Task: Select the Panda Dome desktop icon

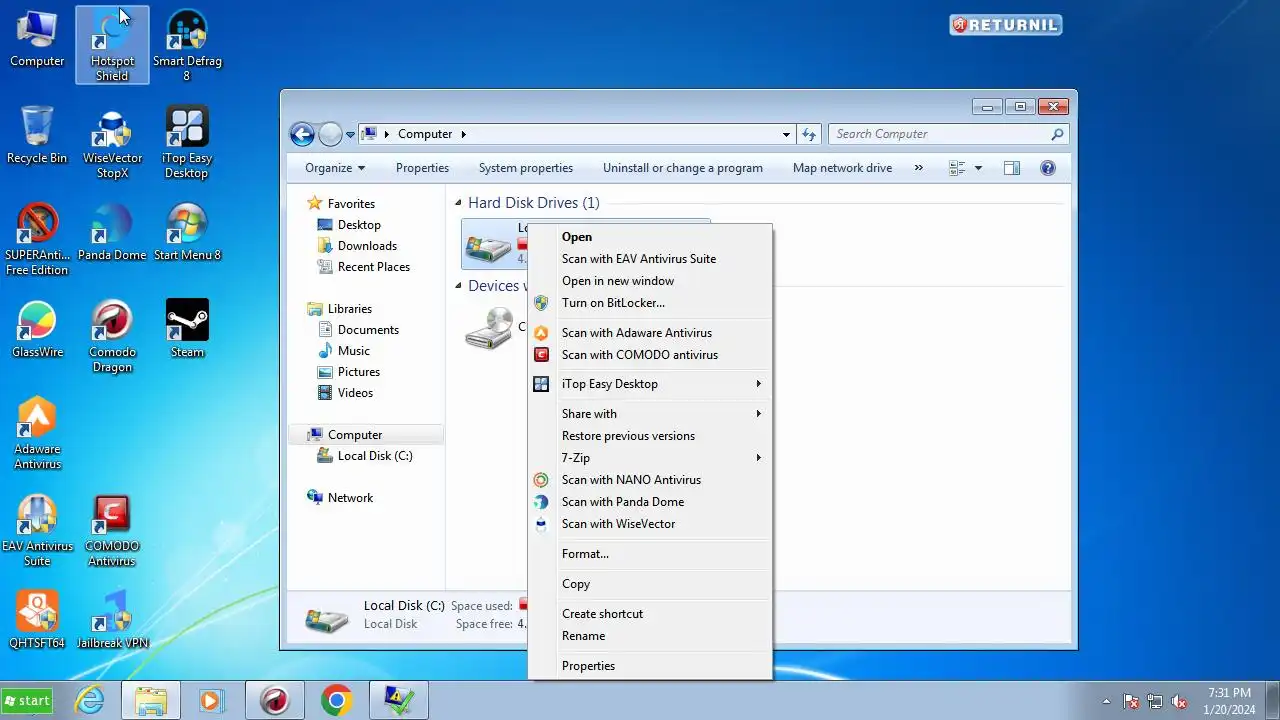Action: click(112, 232)
